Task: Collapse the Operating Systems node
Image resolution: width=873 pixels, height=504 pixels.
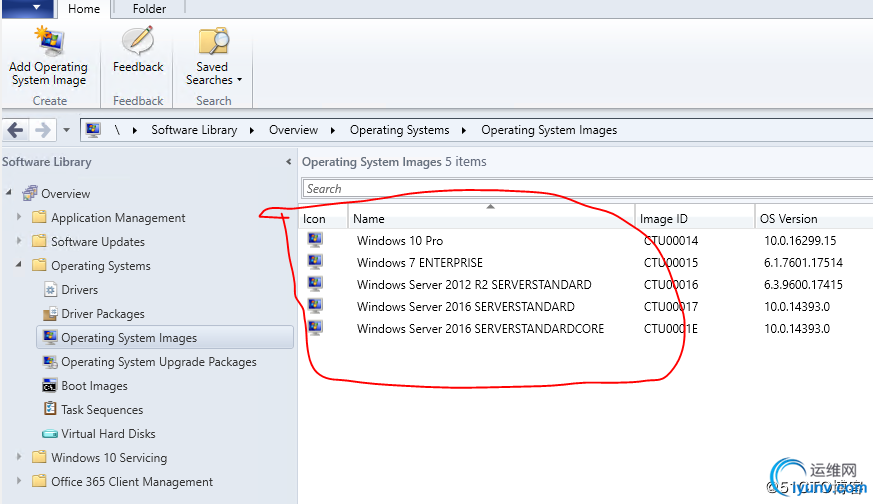Action: click(19, 265)
